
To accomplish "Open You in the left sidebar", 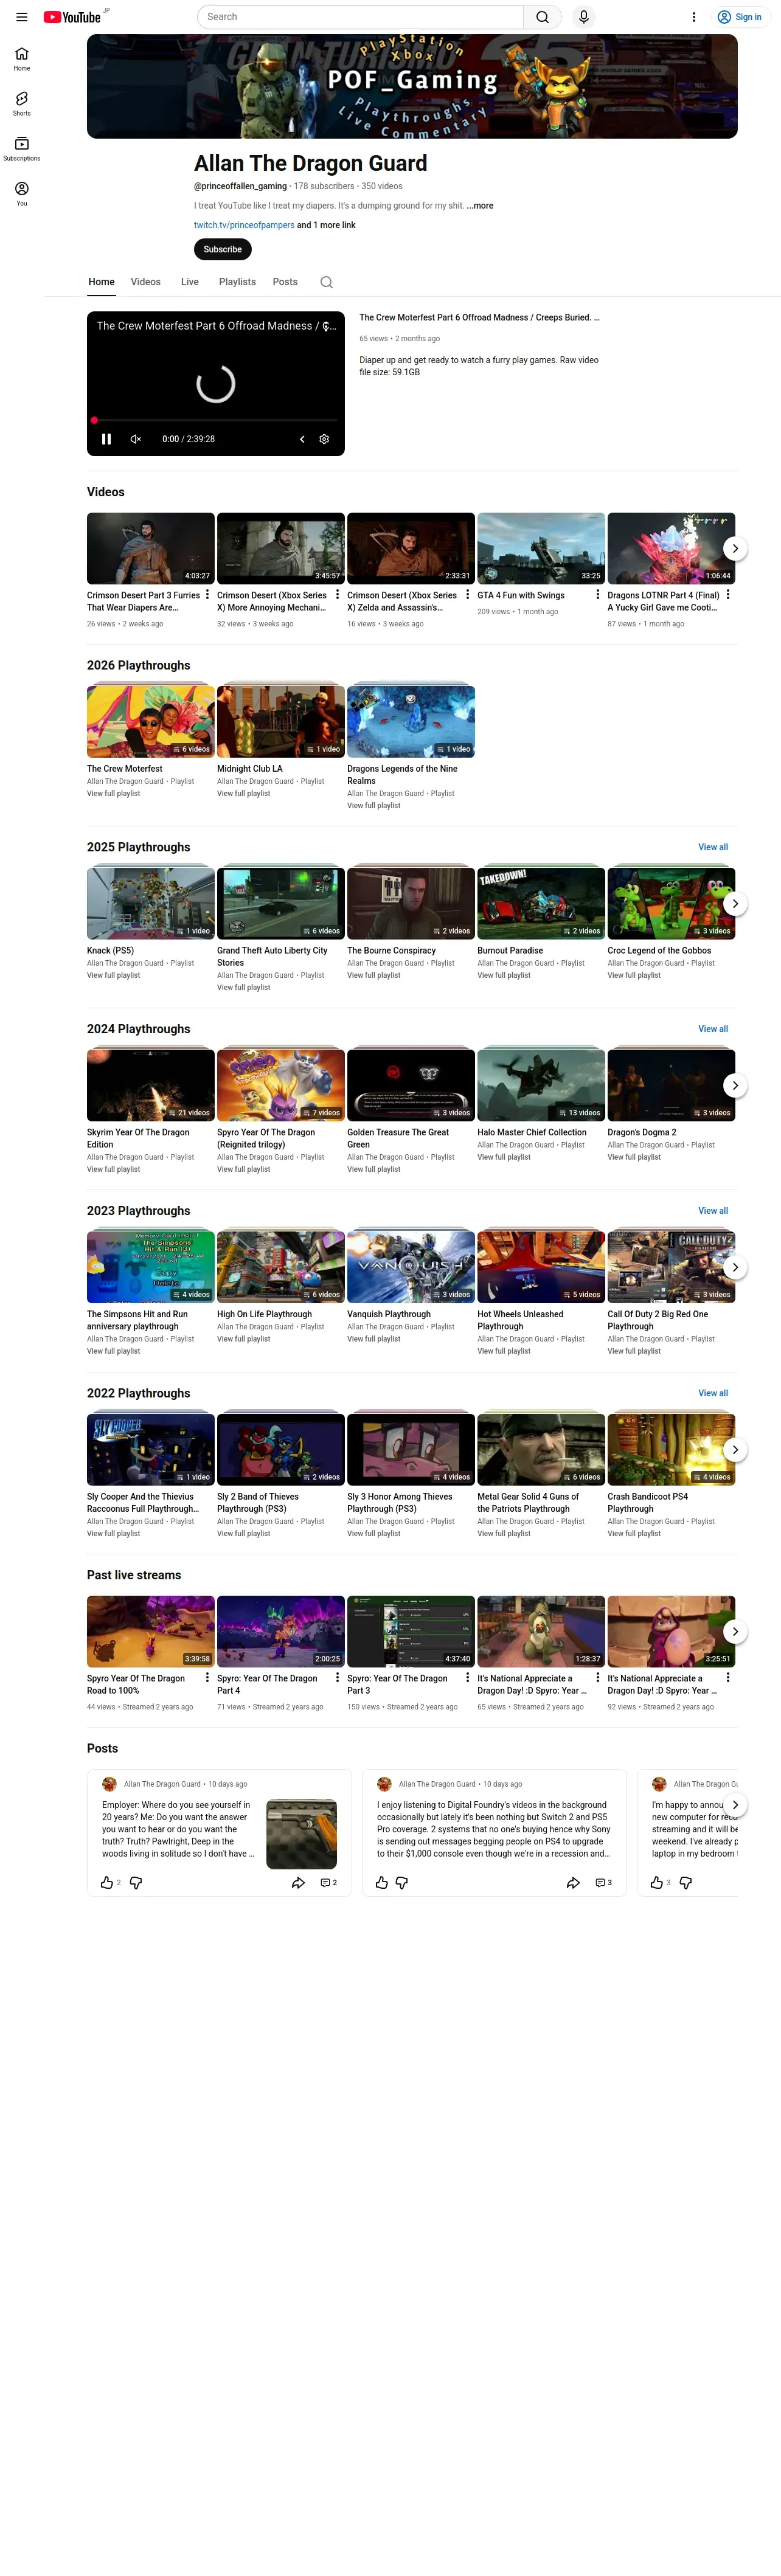I will (x=22, y=194).
